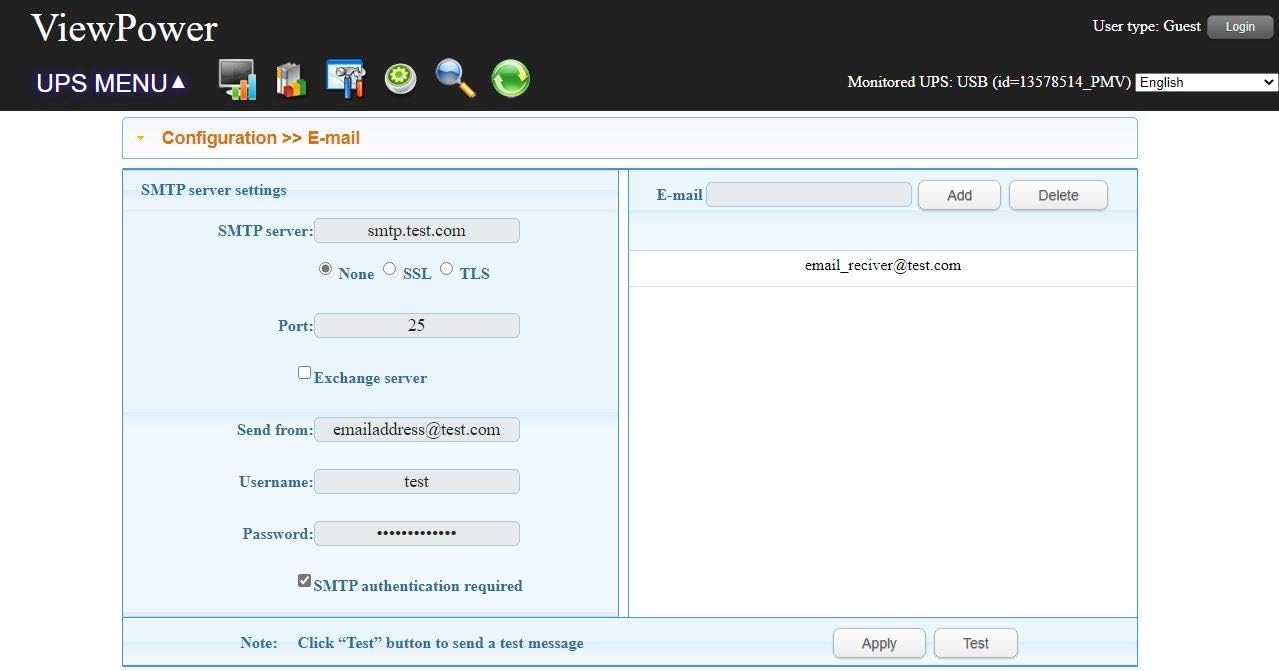Click the books and chart report icon
The width and height of the screenshot is (1279, 671).
[291, 80]
